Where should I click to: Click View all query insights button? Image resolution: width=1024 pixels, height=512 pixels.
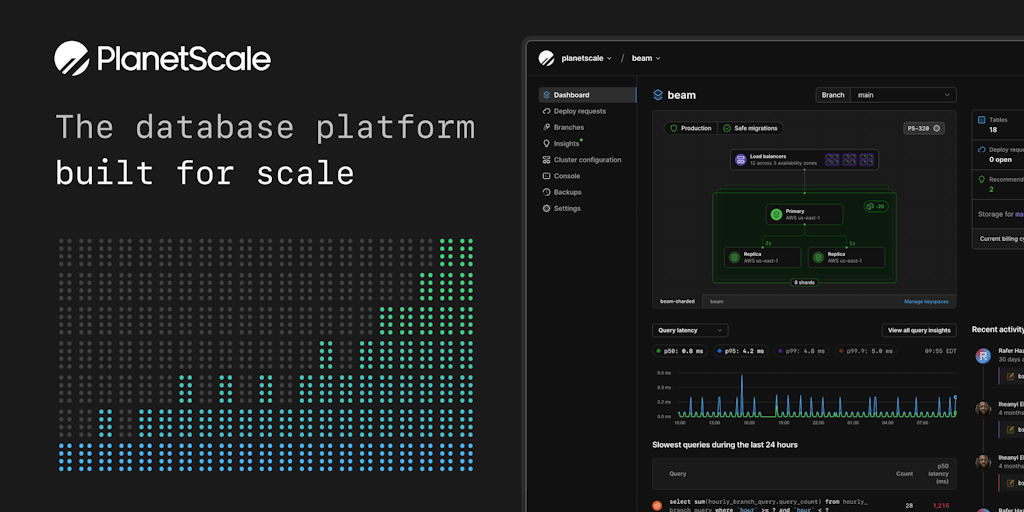919,330
